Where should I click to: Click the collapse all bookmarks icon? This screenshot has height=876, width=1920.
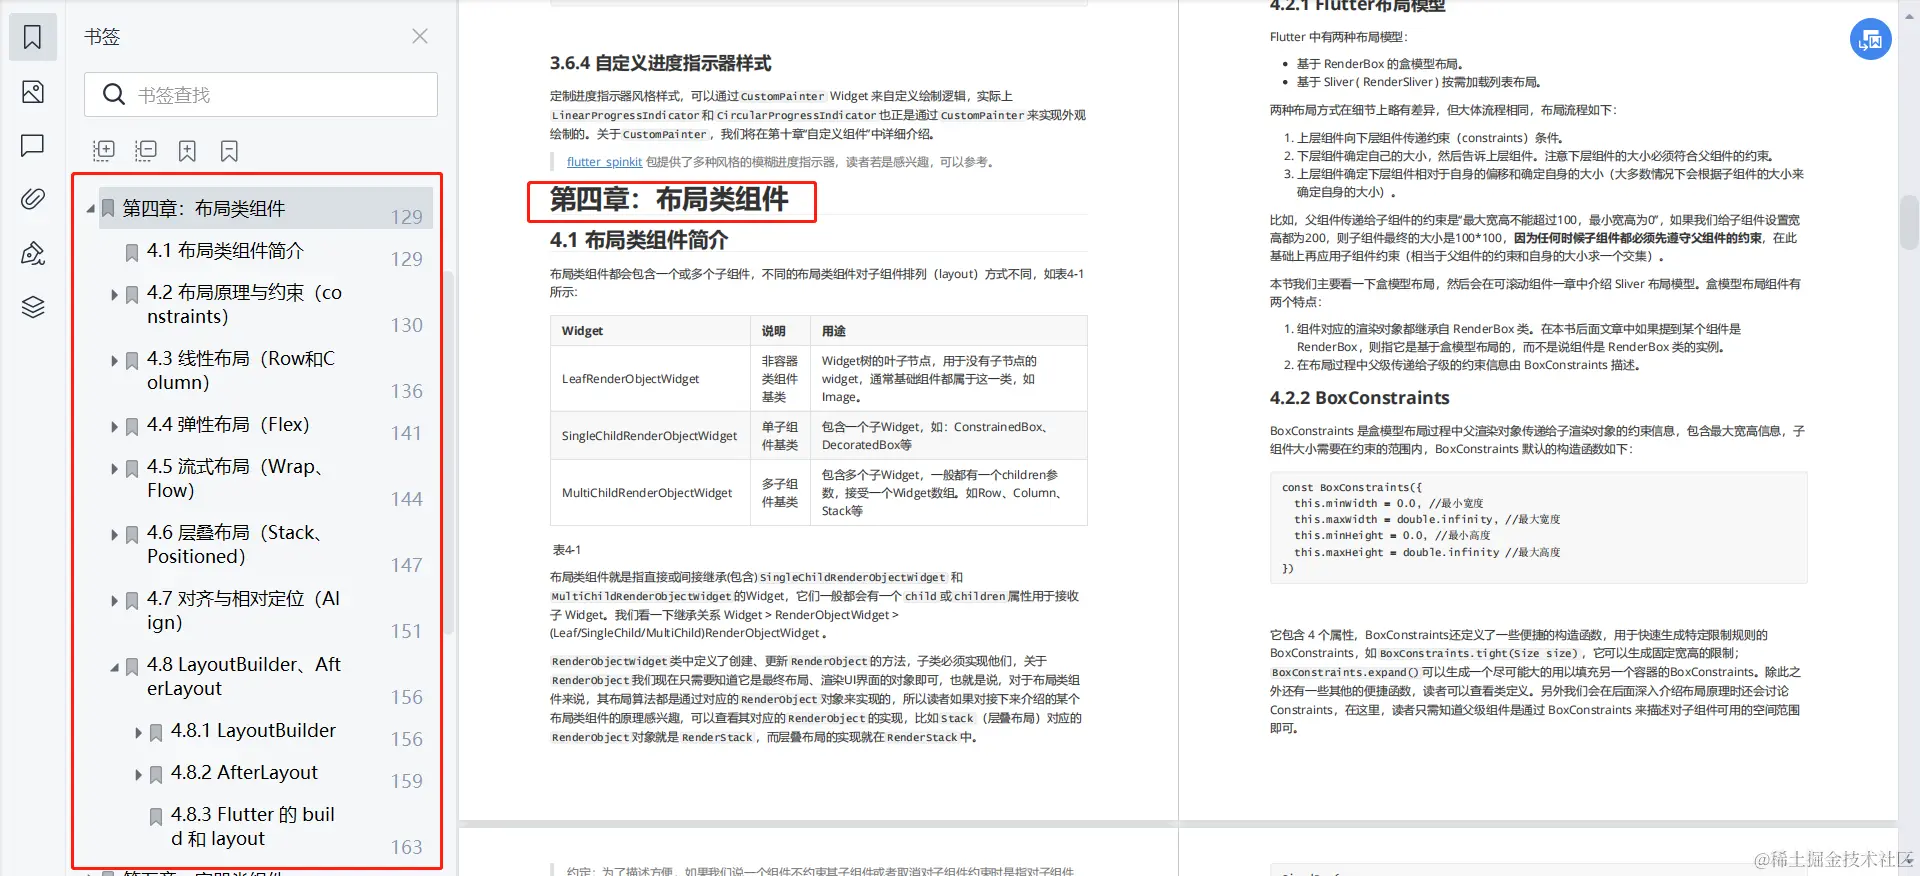[146, 151]
